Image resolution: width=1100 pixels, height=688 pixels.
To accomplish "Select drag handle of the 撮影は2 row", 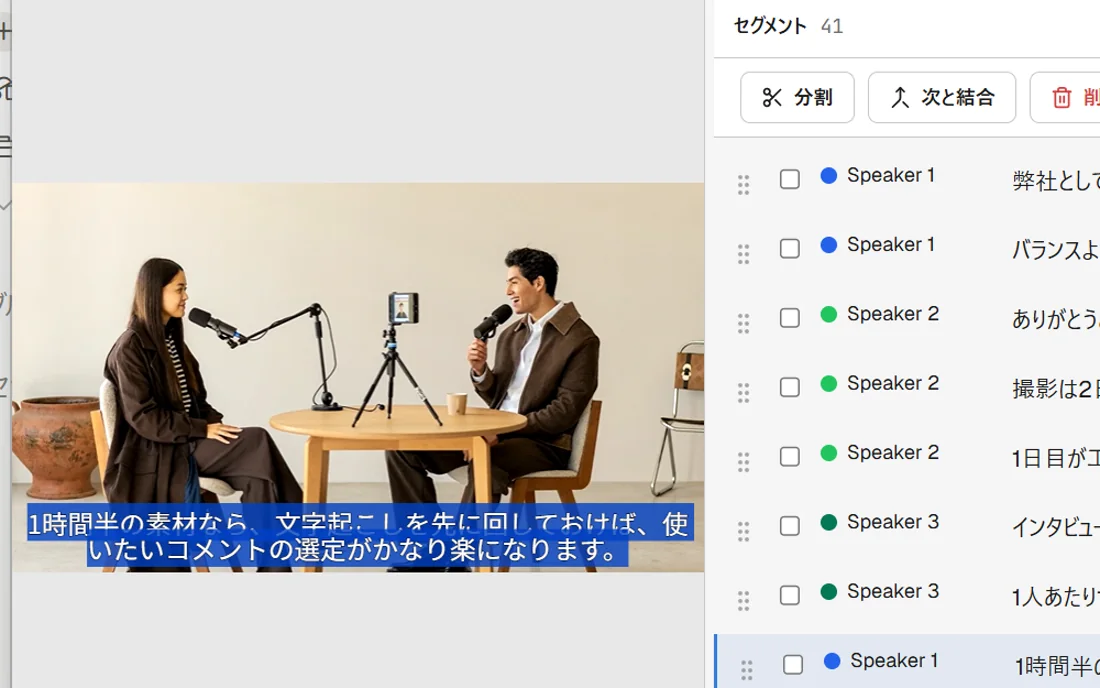I will click(x=744, y=393).
